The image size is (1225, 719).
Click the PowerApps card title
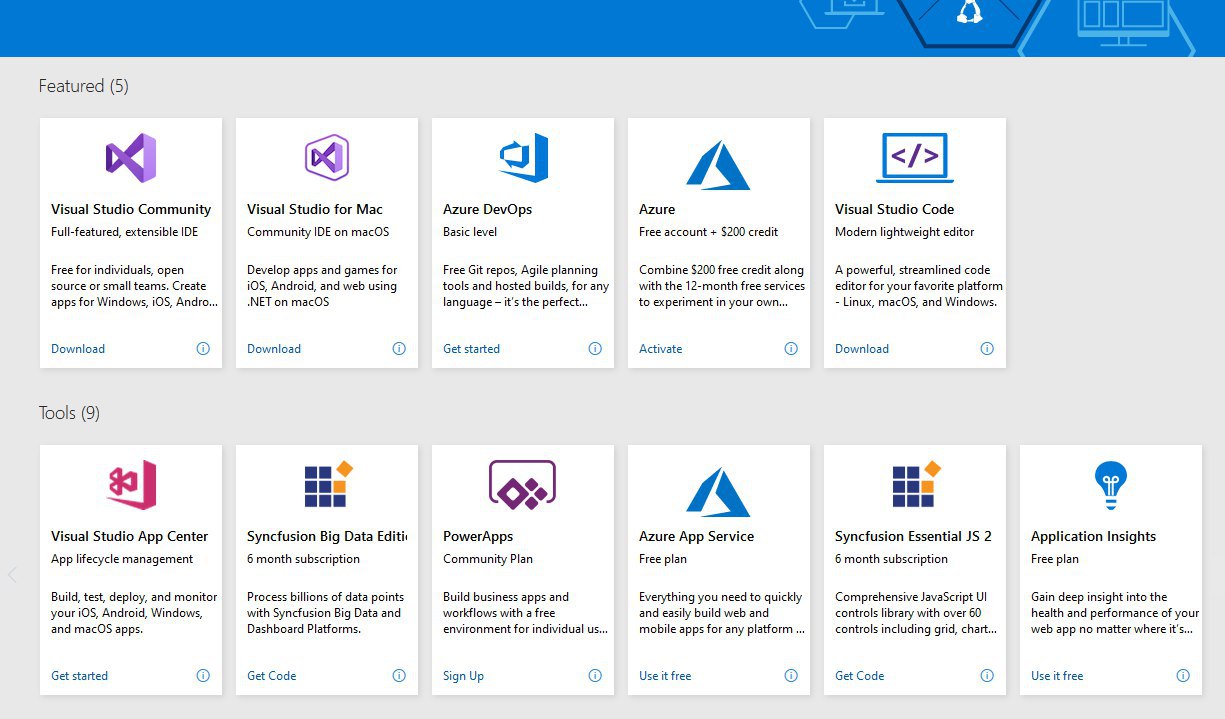[478, 536]
